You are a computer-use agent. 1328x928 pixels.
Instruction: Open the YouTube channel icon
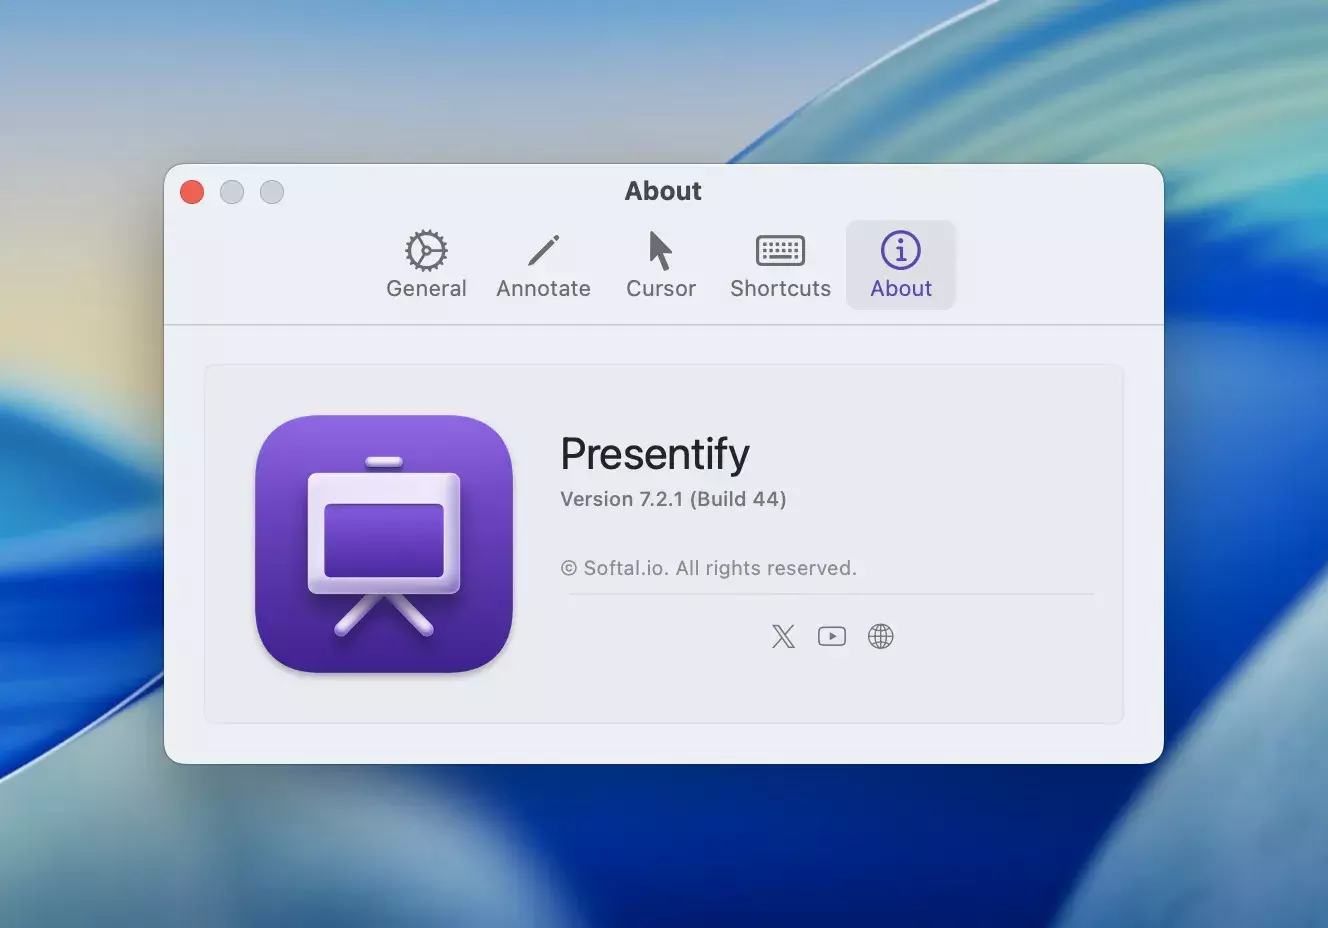click(x=832, y=636)
